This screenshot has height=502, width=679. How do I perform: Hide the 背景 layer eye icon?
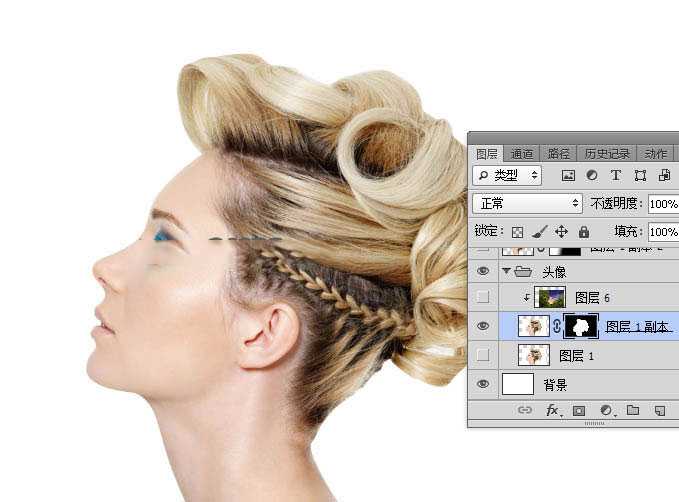(484, 384)
